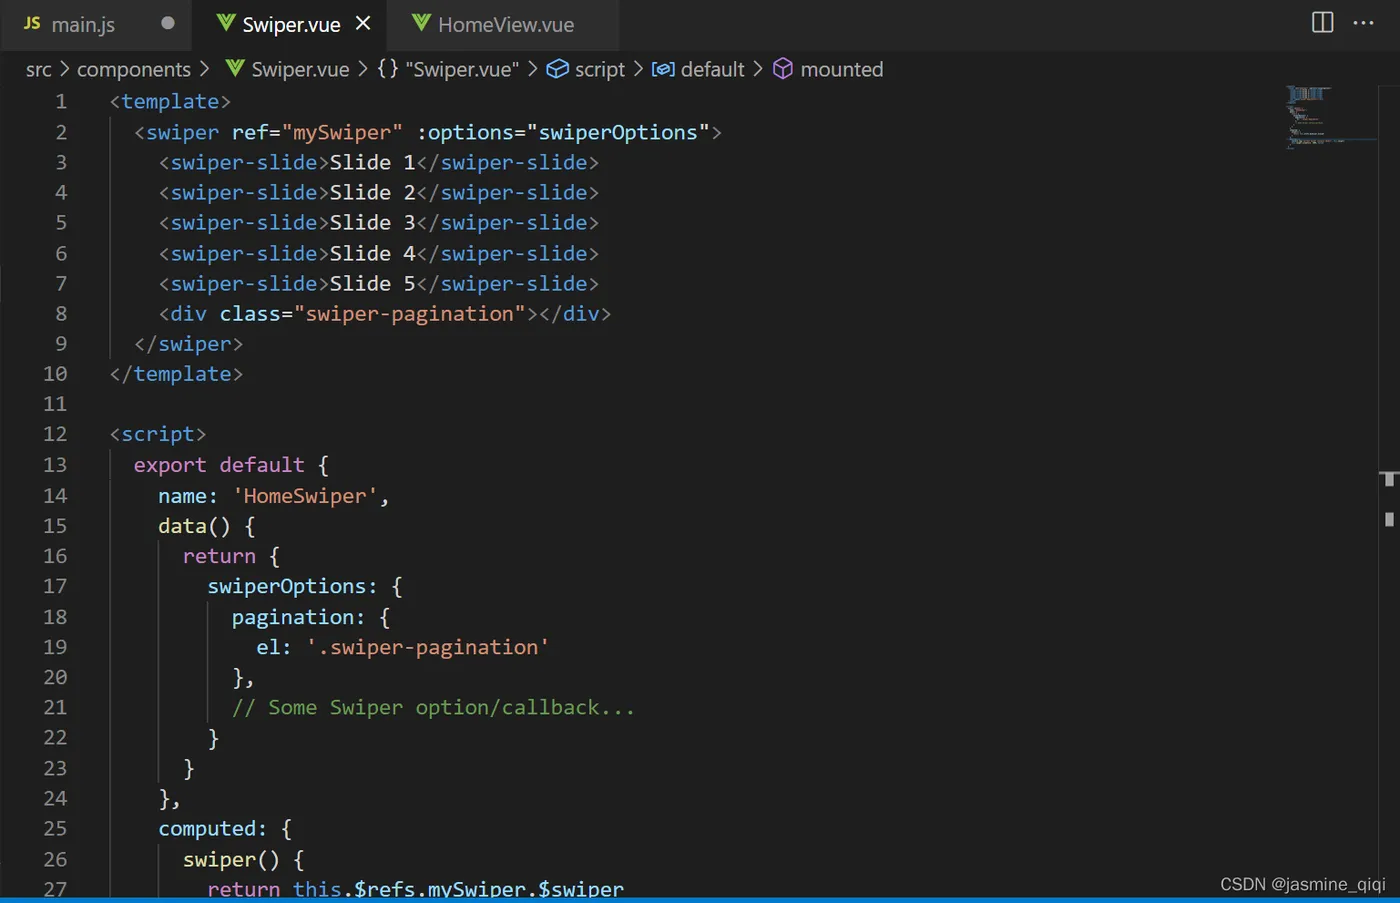This screenshot has width=1400, height=903.
Task: Click the unsaved dot on main.js tab
Action: [168, 23]
